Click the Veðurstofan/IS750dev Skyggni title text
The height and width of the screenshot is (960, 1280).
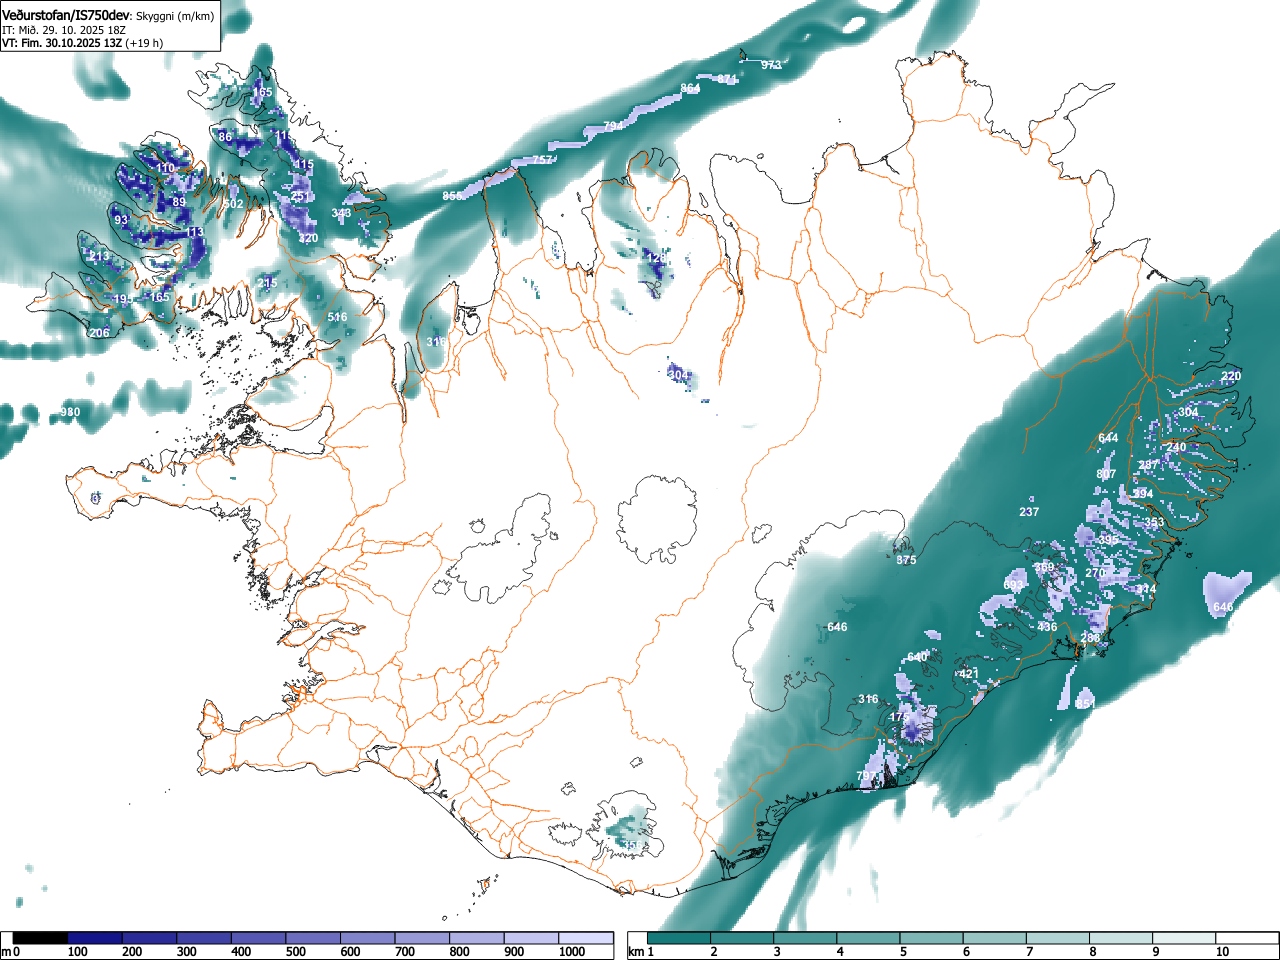click(x=107, y=16)
